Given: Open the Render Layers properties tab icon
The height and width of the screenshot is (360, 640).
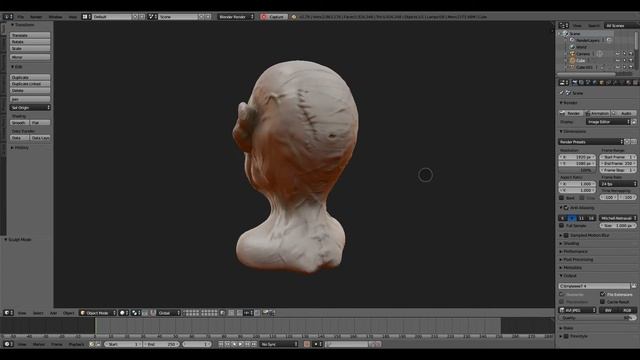Looking at the screenshot, I should (582, 82).
